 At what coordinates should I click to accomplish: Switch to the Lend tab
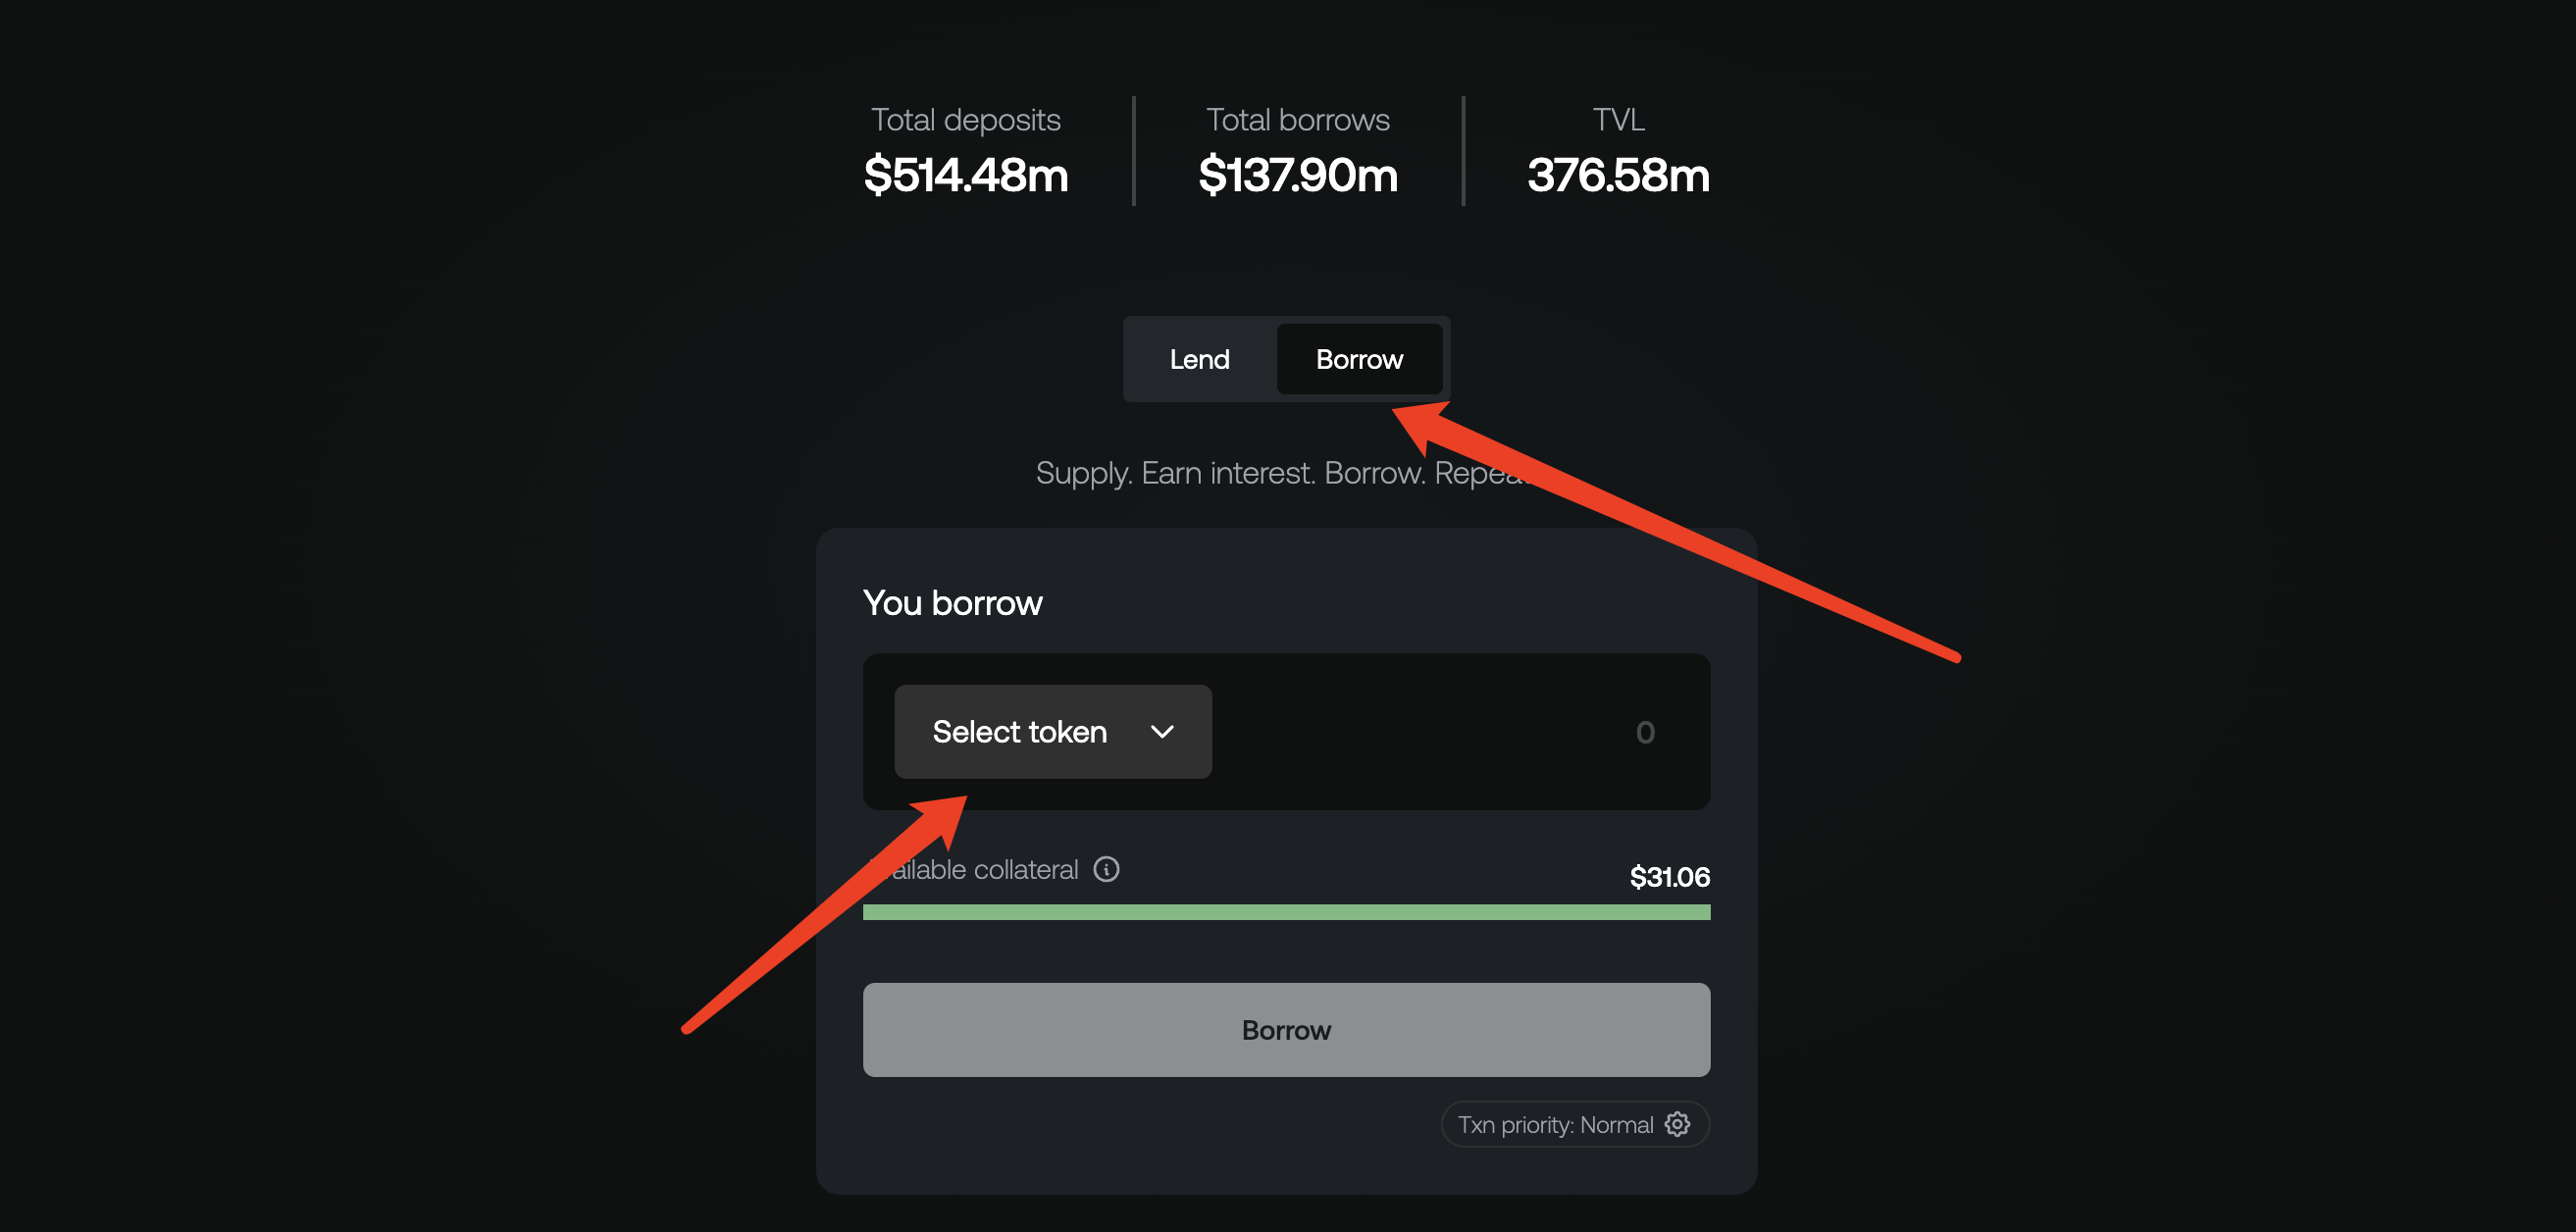click(x=1199, y=359)
